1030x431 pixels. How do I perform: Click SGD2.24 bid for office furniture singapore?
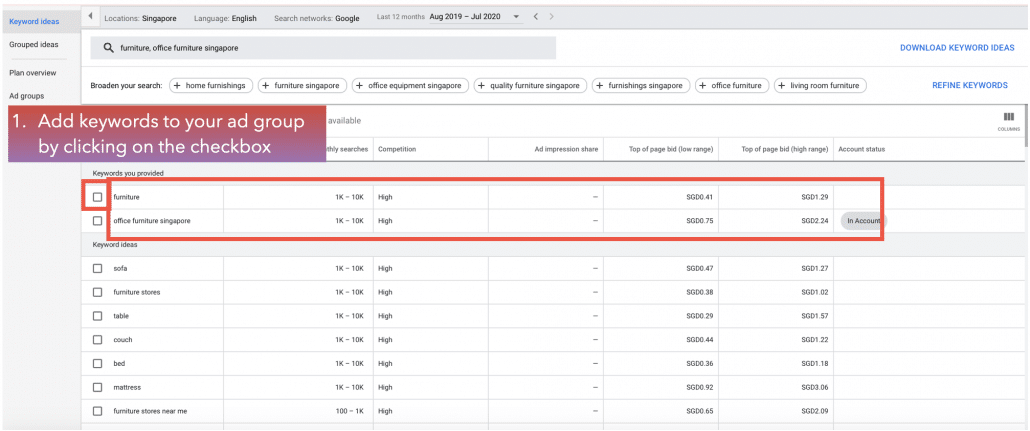click(x=815, y=221)
